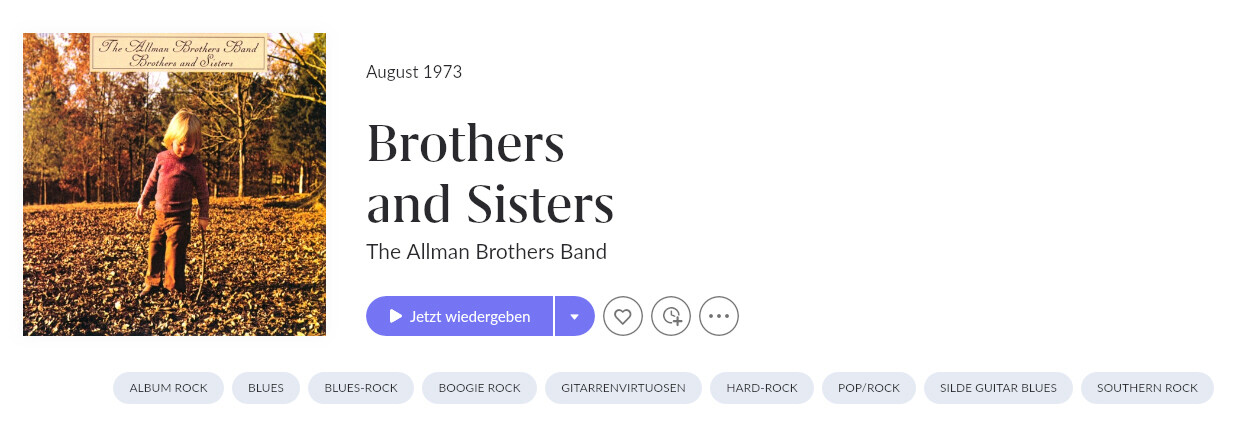The image size is (1238, 422).
Task: Expand the play options dropdown arrow
Action: coord(574,316)
